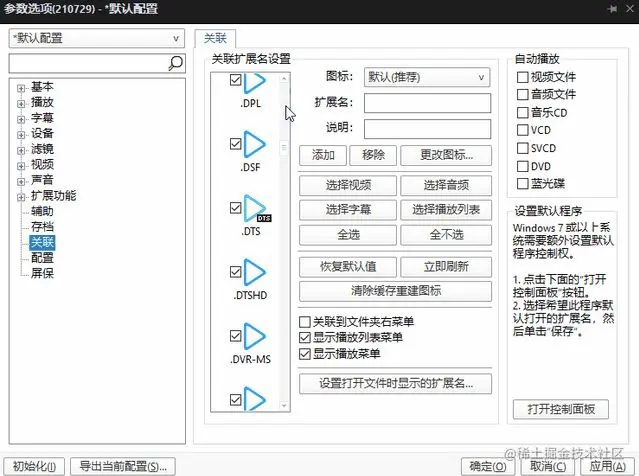Open the 默认配置 profile dropdown

point(97,38)
